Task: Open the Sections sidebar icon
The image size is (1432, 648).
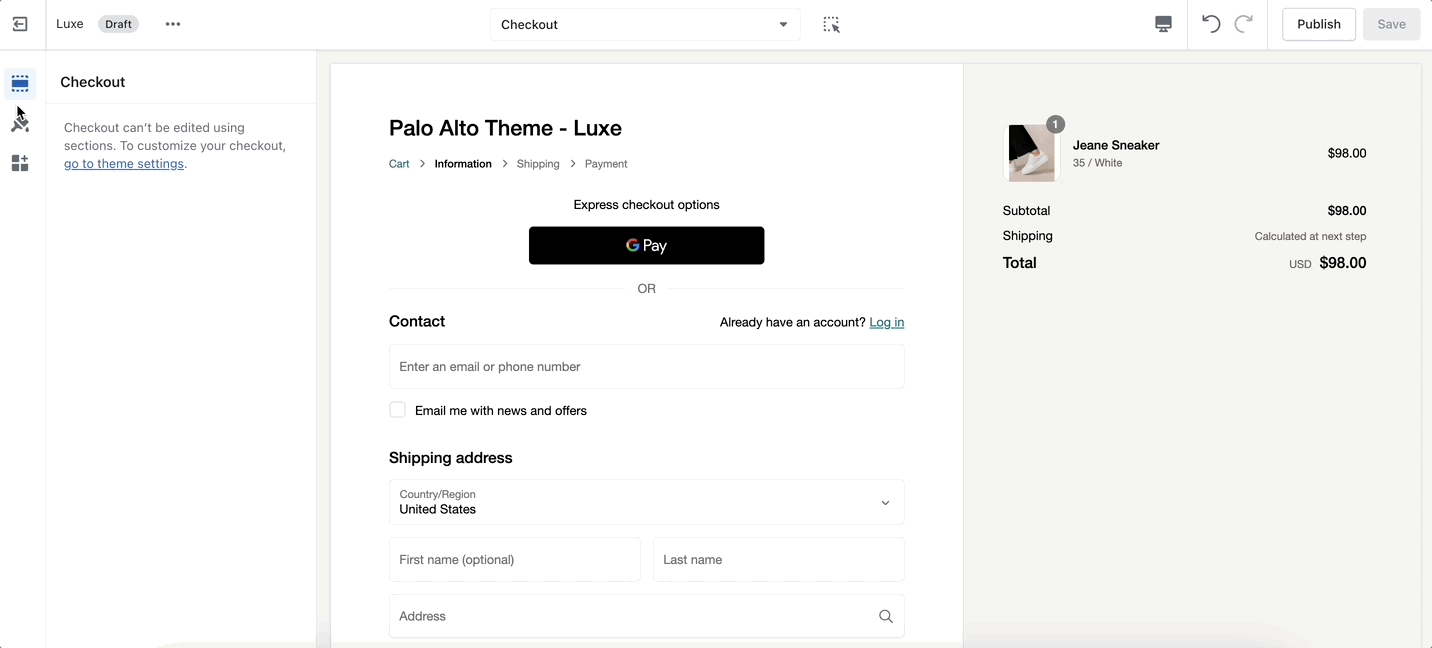Action: pyautogui.click(x=20, y=83)
